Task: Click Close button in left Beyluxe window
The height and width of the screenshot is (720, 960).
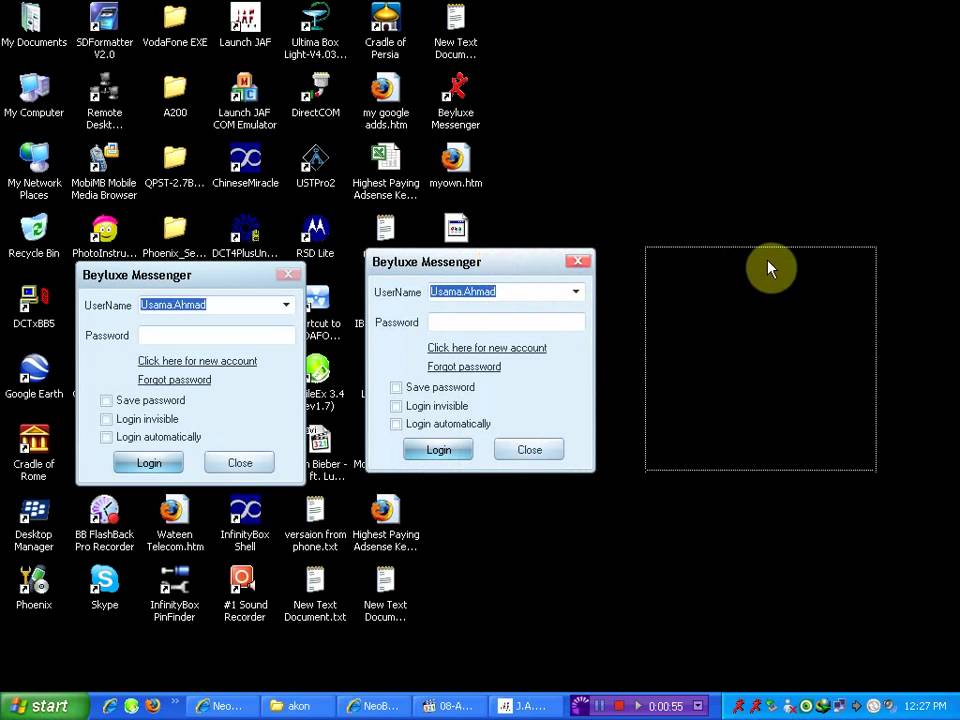Action: (239, 463)
